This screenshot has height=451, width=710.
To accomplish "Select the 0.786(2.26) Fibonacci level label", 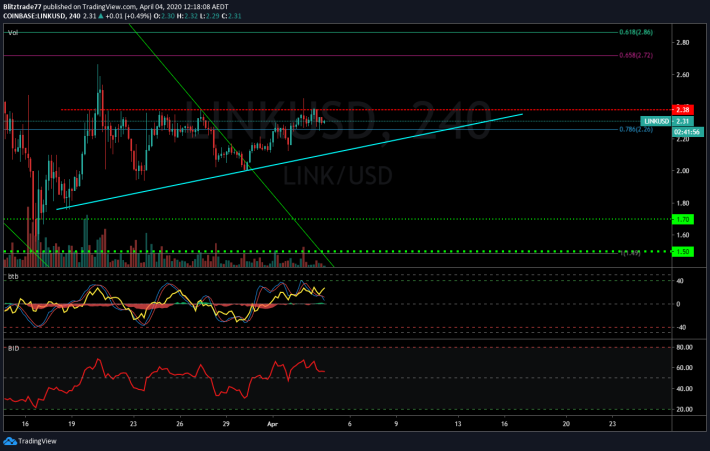I will 635,129.
